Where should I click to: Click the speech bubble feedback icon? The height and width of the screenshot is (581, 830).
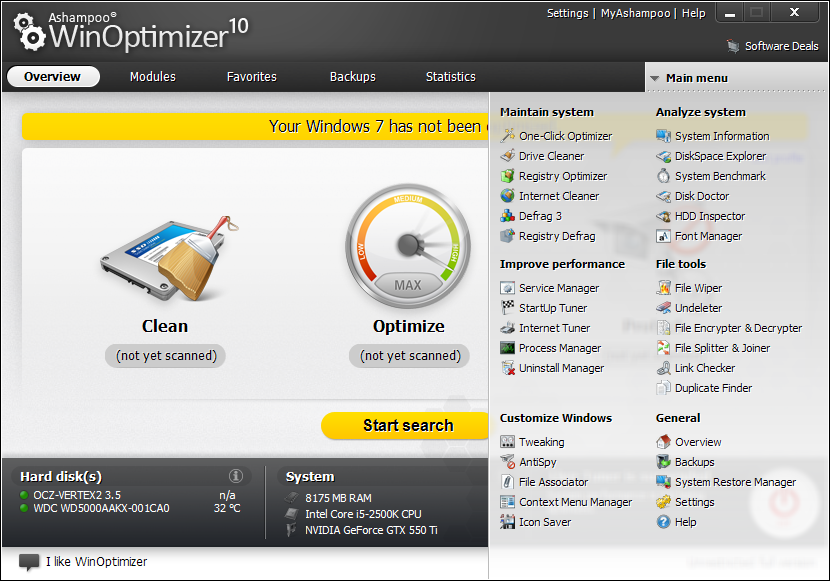29,562
